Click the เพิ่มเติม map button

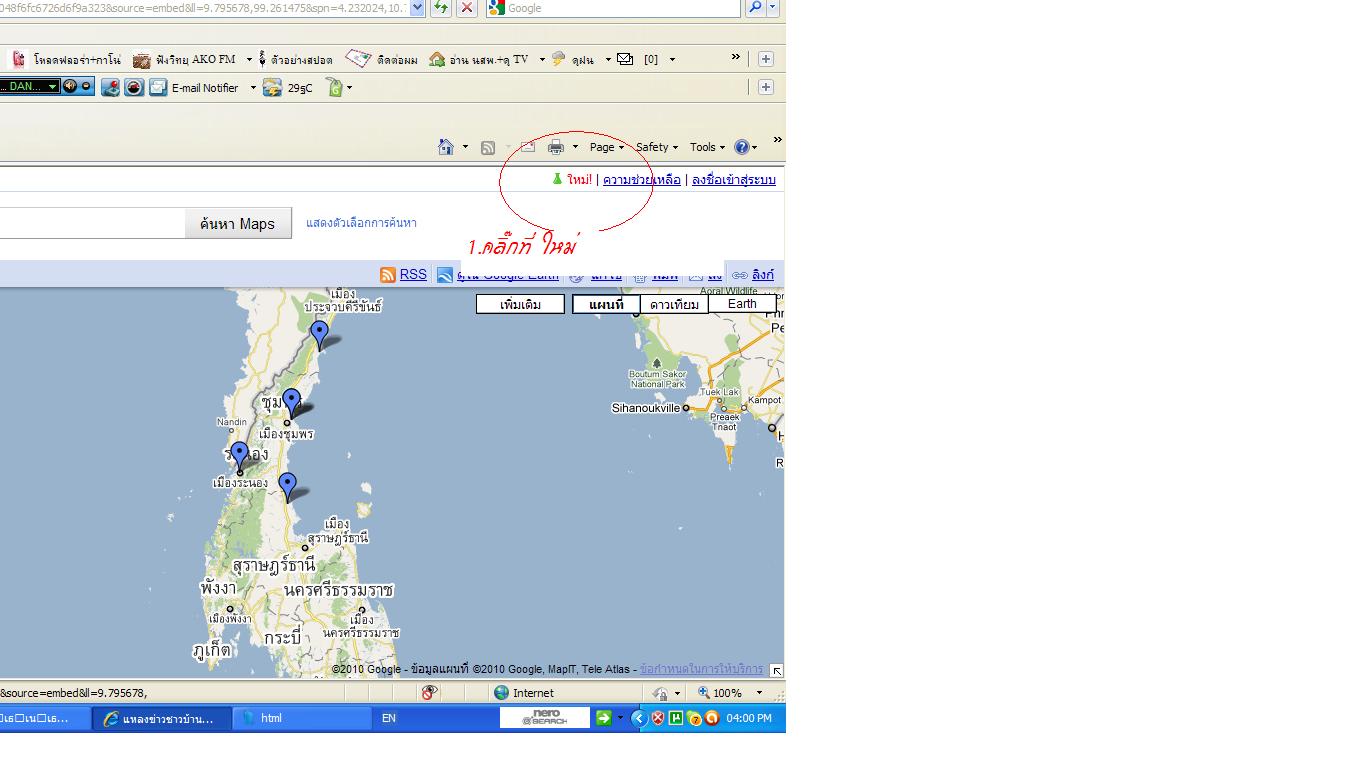click(x=520, y=304)
